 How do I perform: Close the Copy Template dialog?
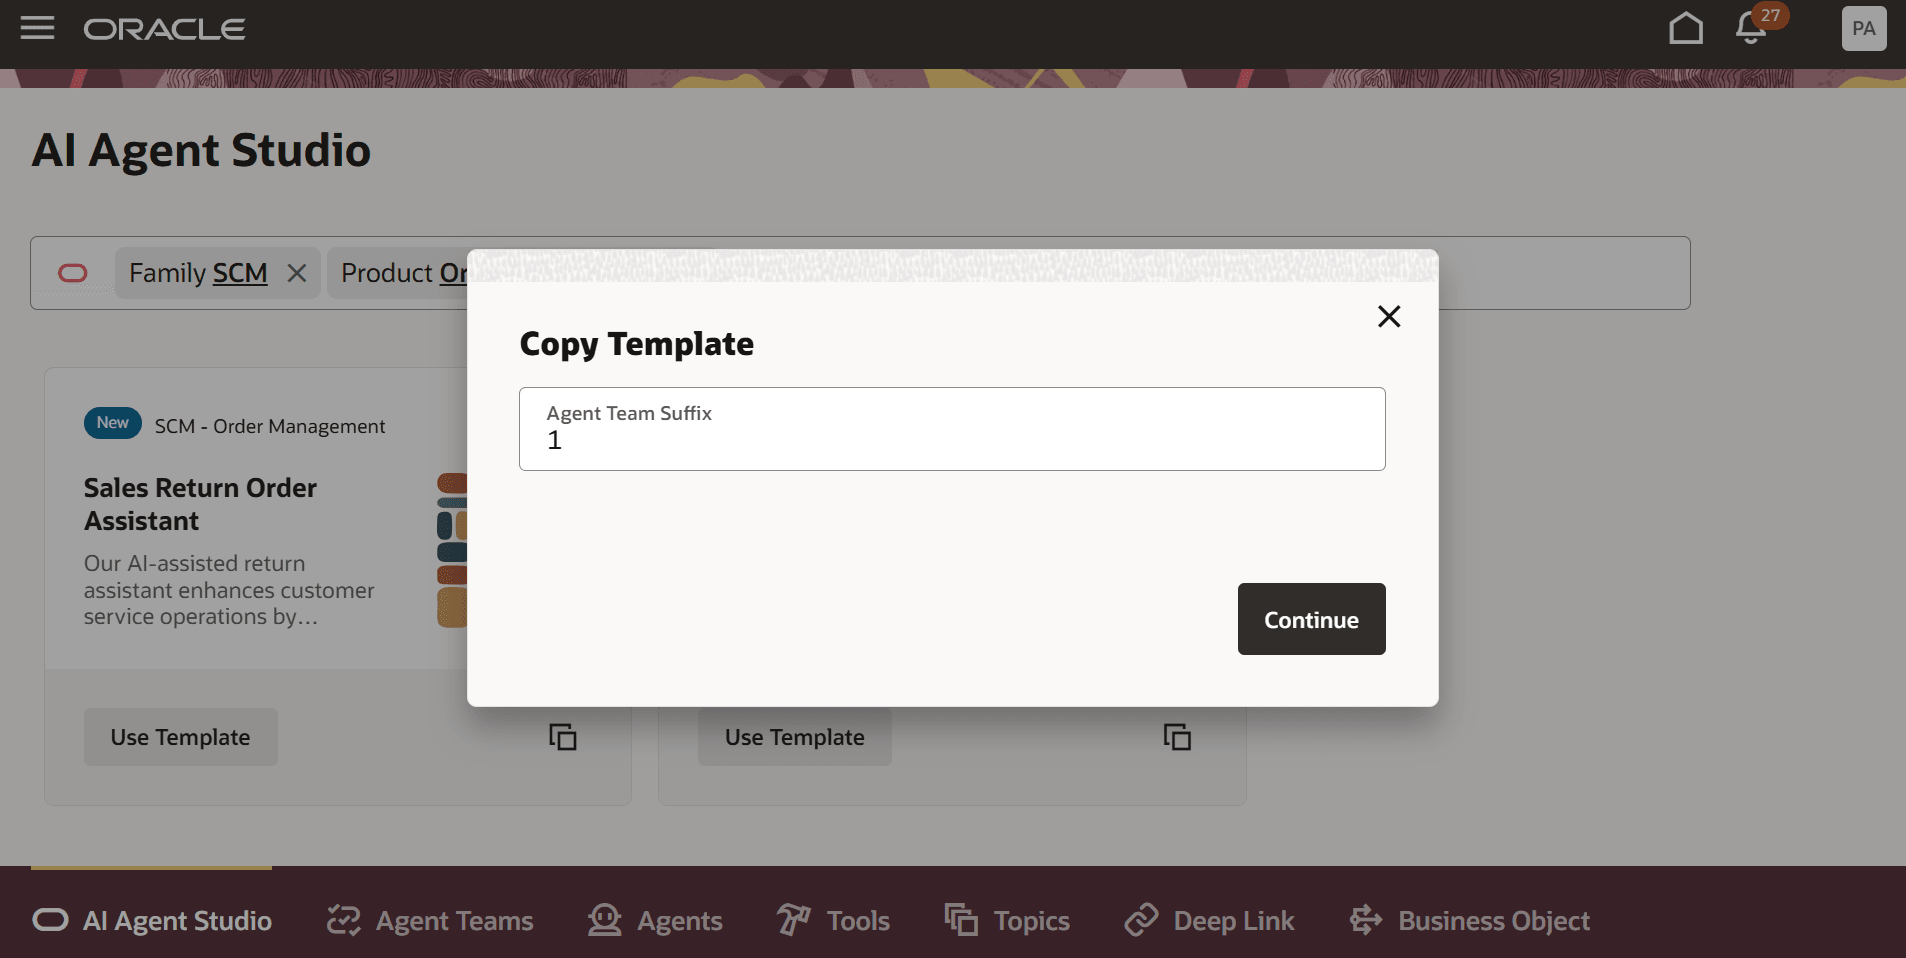(1389, 316)
